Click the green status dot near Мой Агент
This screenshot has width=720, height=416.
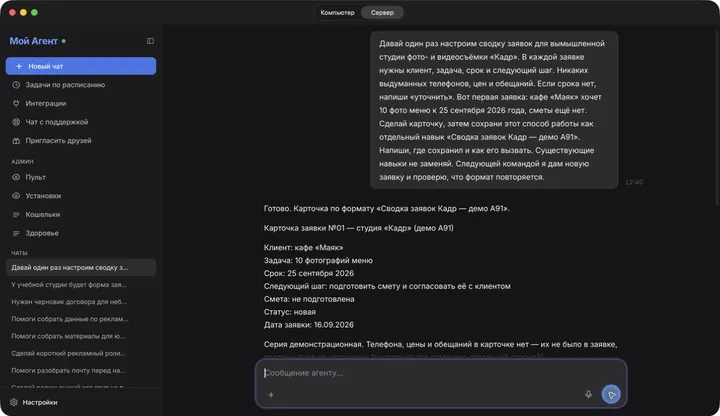coord(64,41)
